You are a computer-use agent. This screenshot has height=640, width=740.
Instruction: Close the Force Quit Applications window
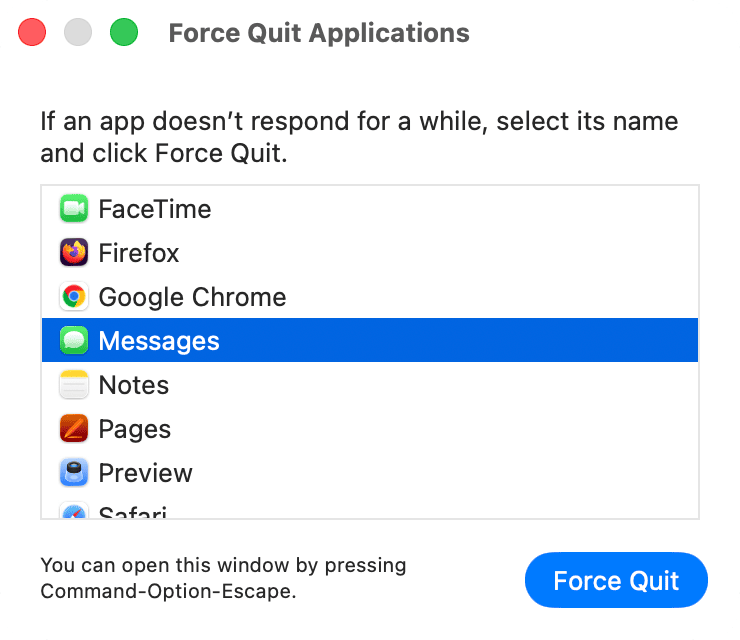point(33,33)
